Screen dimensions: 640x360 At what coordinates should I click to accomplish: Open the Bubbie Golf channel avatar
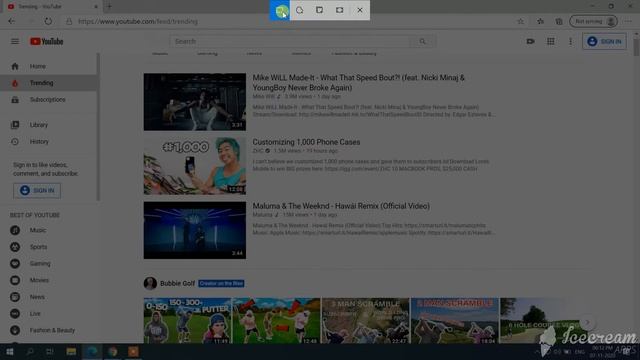[150, 283]
